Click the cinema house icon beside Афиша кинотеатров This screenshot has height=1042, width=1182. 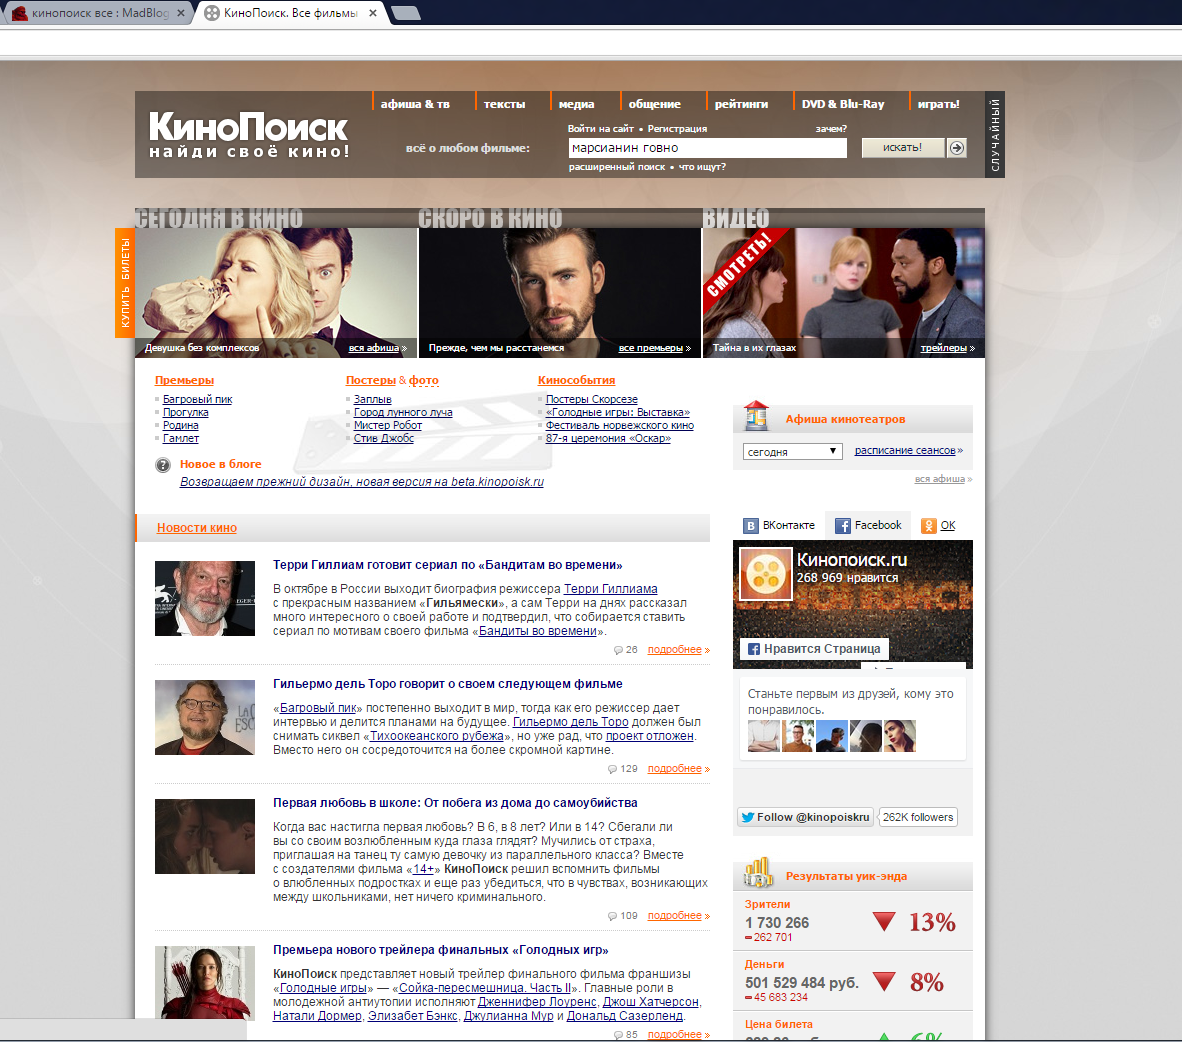pos(756,416)
